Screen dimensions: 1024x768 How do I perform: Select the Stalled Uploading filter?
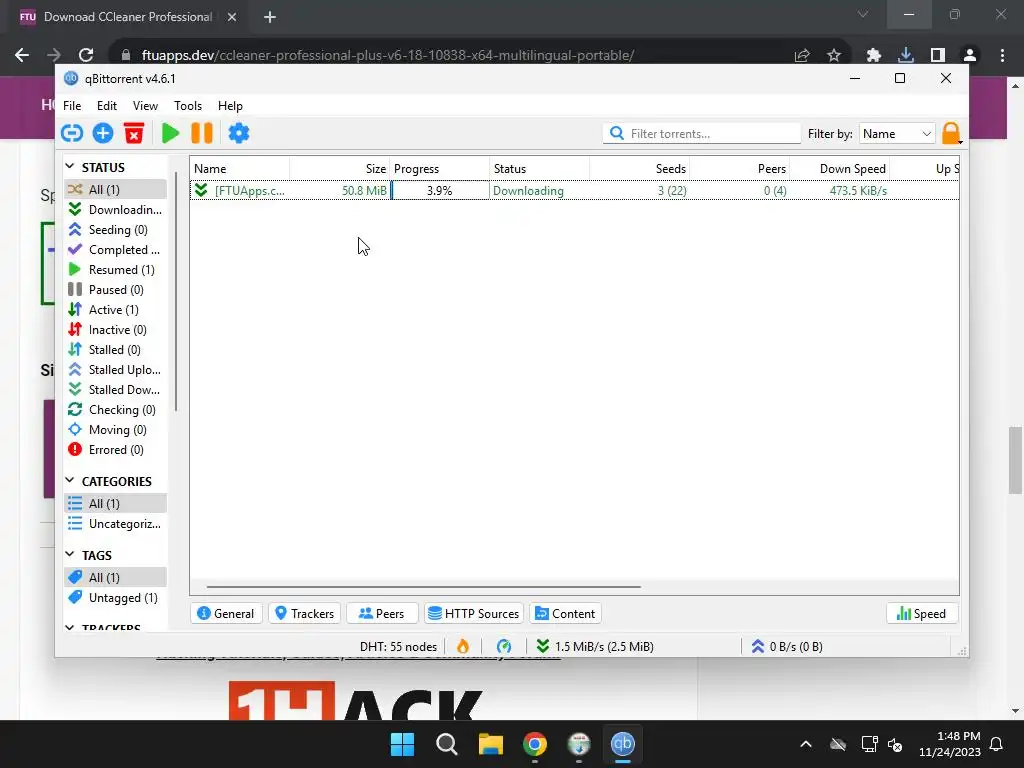pyautogui.click(x=116, y=370)
